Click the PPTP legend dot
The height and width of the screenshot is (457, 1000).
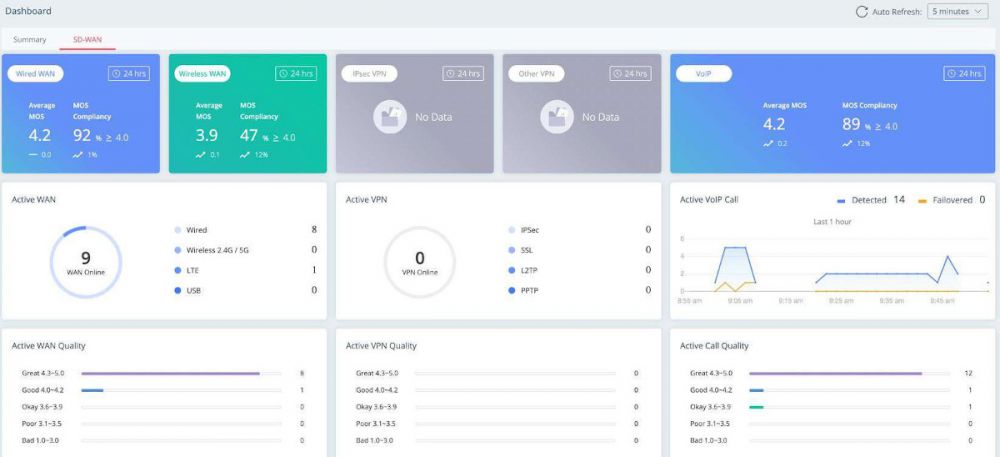[511, 291]
